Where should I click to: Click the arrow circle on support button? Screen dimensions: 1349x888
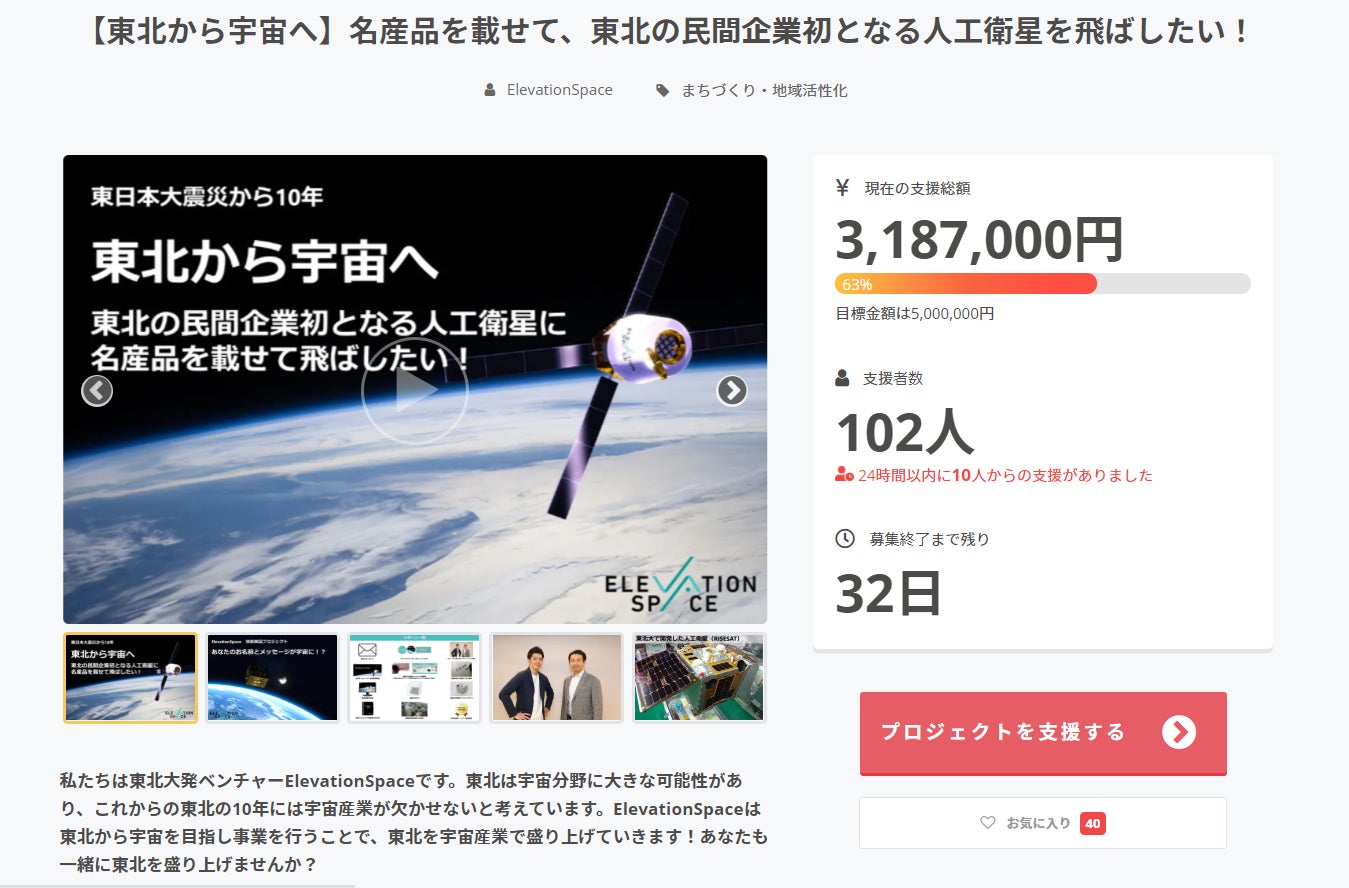1179,732
